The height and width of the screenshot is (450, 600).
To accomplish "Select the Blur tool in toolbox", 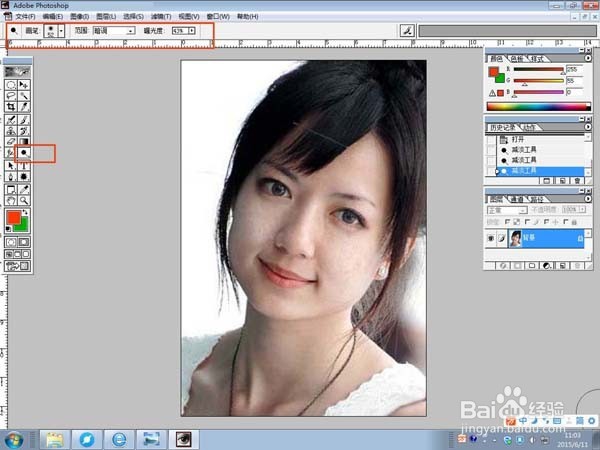I will point(11,153).
